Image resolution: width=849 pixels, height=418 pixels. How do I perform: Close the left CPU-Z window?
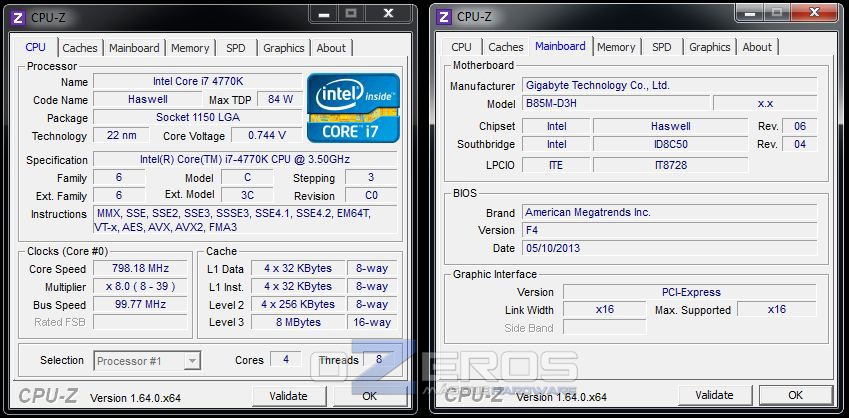click(389, 14)
